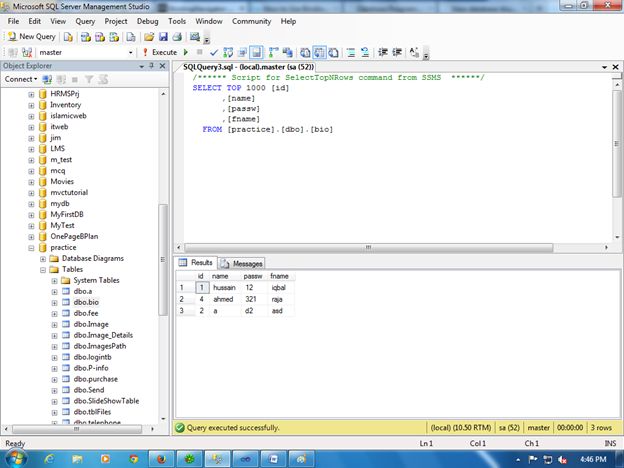The image size is (624, 468).
Task: Click the Parse query checkmark icon
Action: (213, 52)
